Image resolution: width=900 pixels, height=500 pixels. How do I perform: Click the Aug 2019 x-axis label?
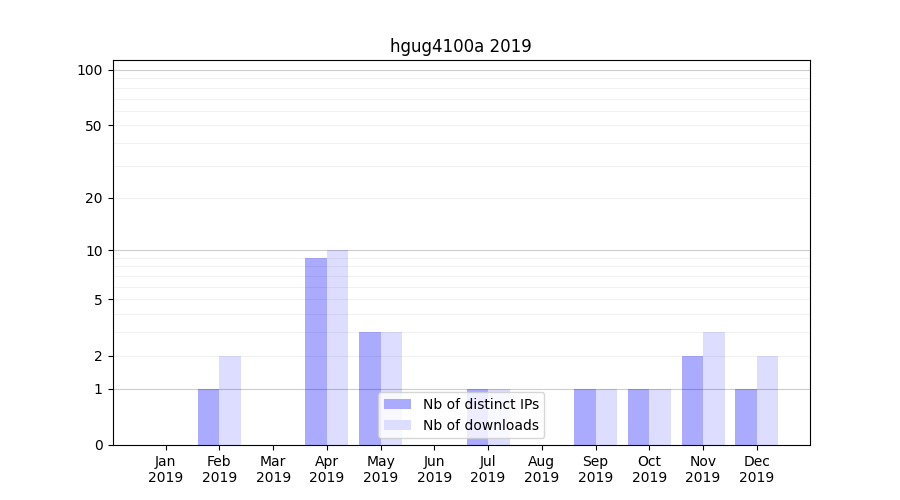click(541, 469)
